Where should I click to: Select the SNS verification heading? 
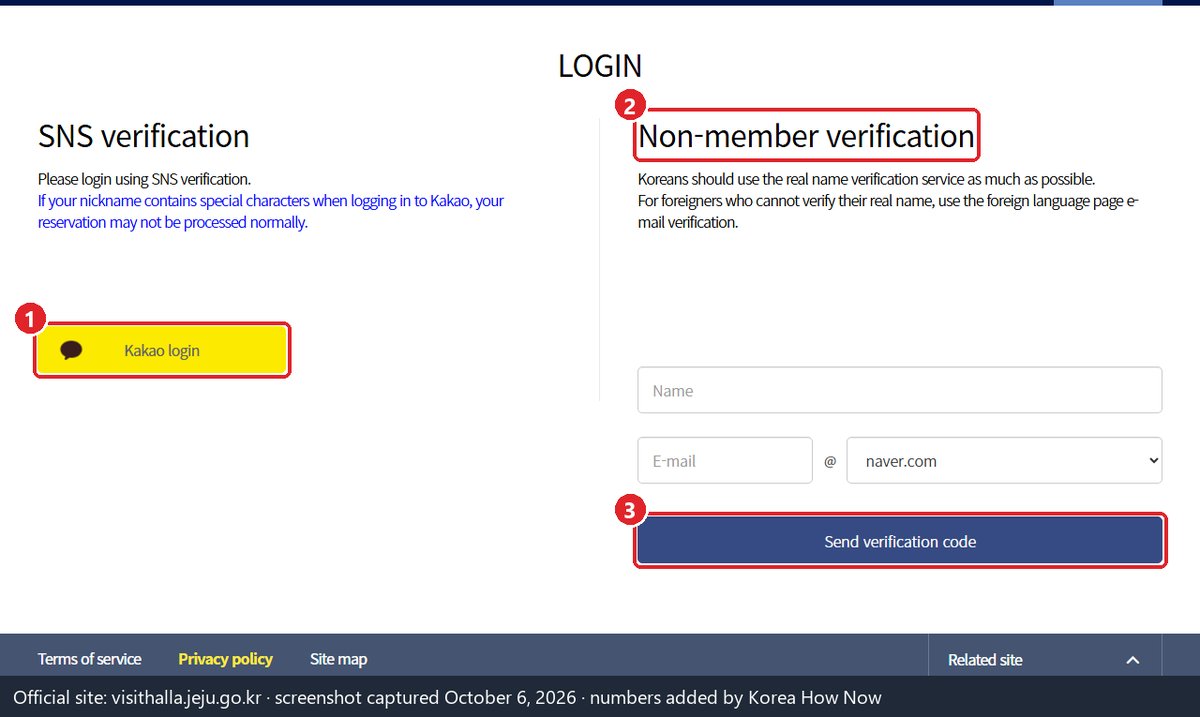pyautogui.click(x=143, y=136)
